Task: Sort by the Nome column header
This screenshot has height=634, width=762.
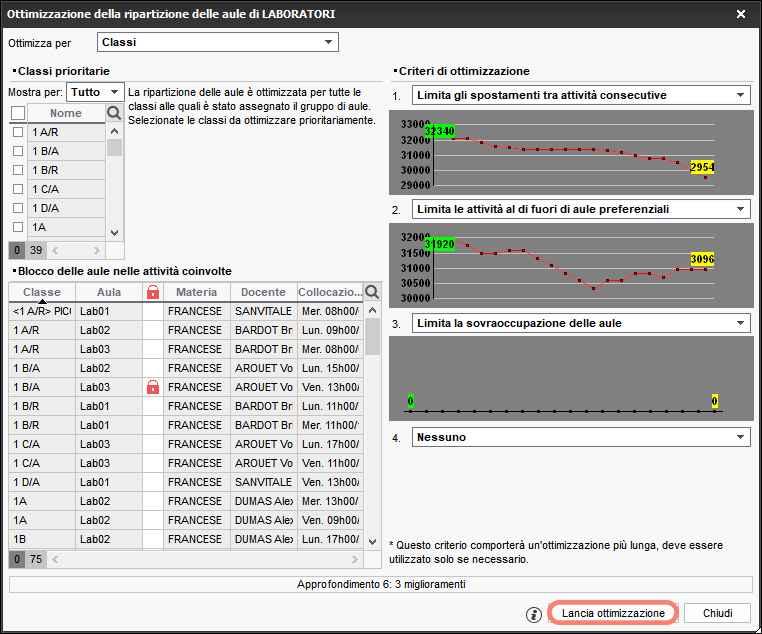Action: pyautogui.click(x=66, y=113)
